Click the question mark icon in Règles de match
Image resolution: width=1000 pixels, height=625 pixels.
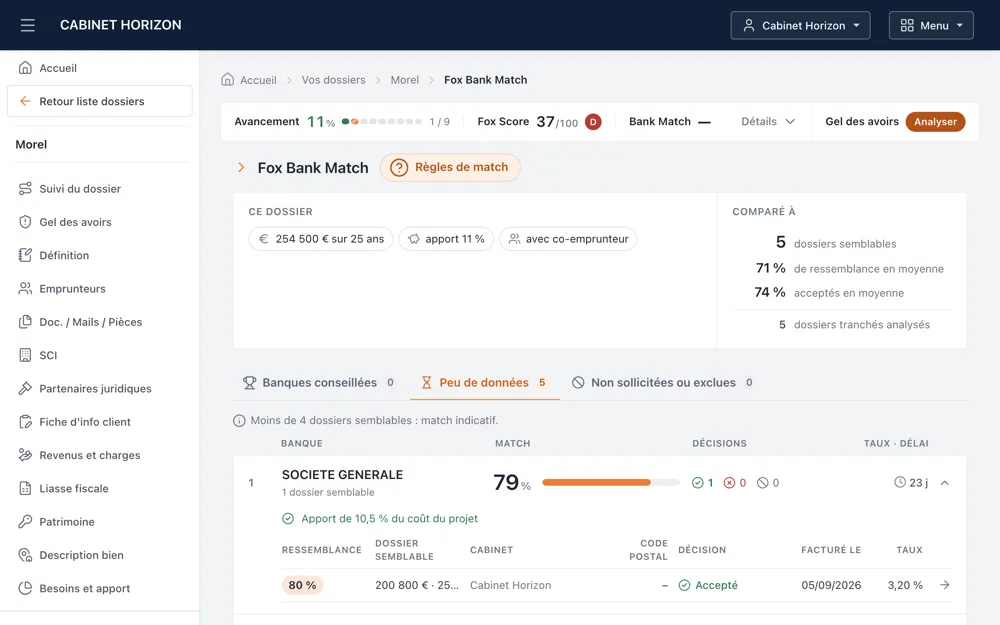point(399,168)
